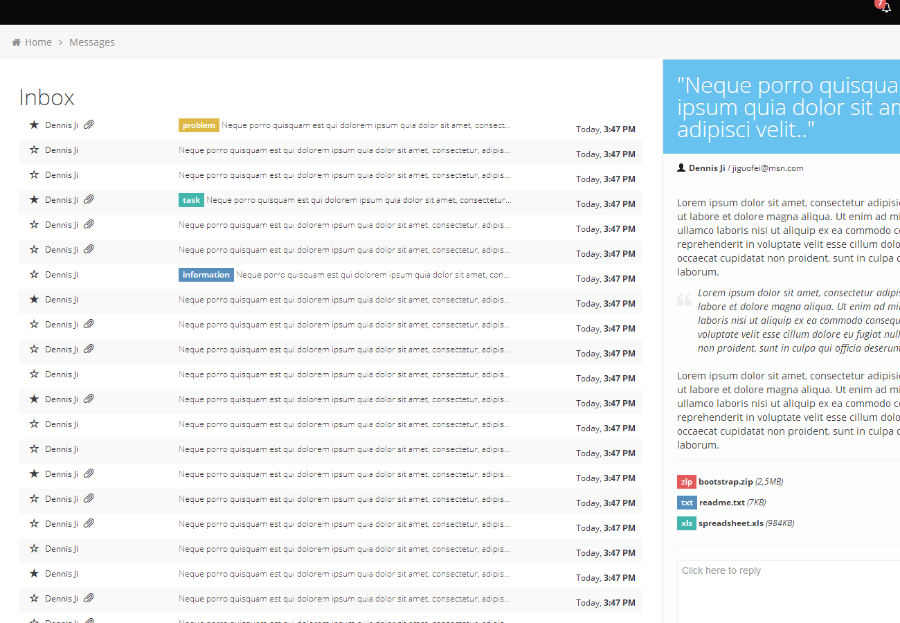Select the teal 'task' label tag
The height and width of the screenshot is (623, 900).
[191, 200]
